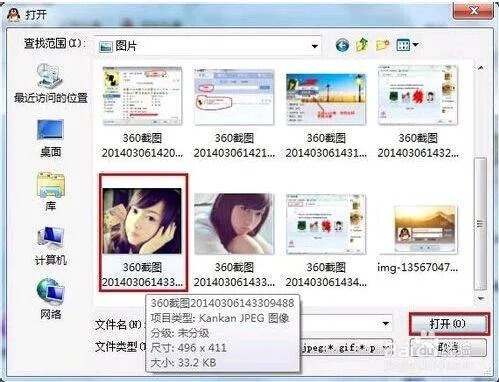This screenshot has width=499, height=382.
Task: Close the 打开 dialog
Action: pos(473,11)
